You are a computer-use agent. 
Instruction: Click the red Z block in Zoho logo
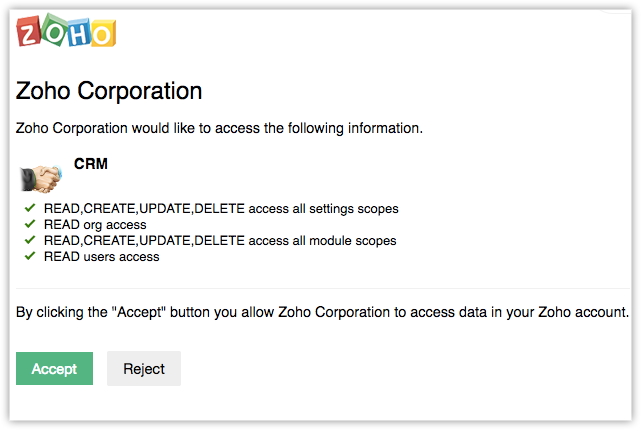(x=29, y=32)
